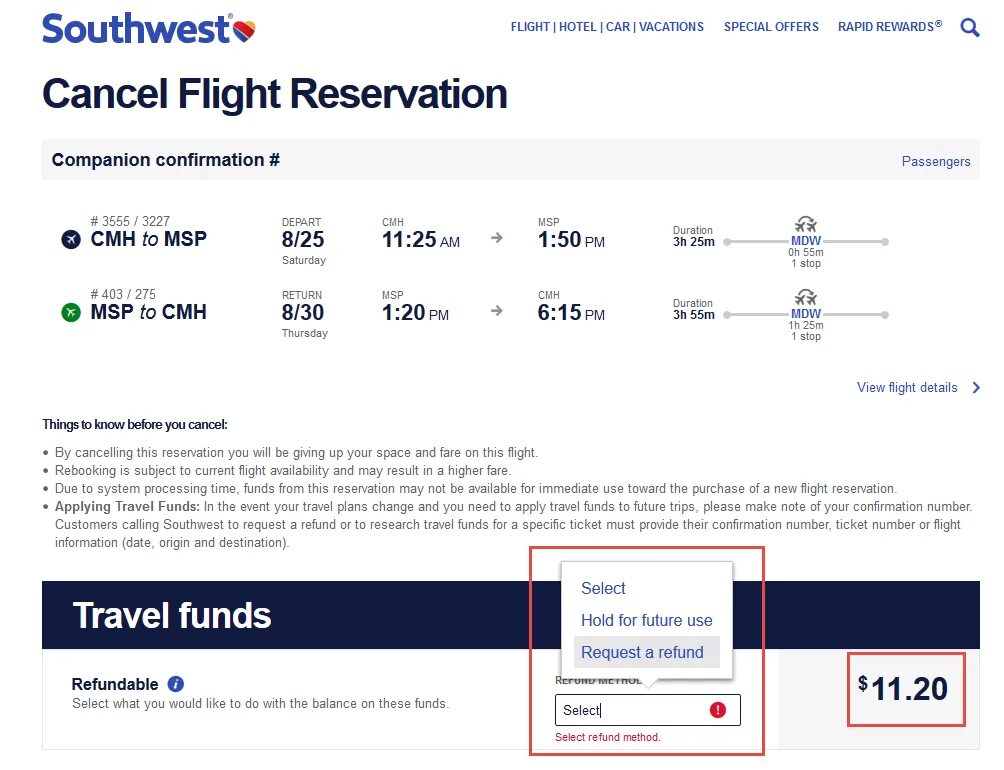Open the Rapid Rewards menu
Screen dimensions: 1004x770
889,27
